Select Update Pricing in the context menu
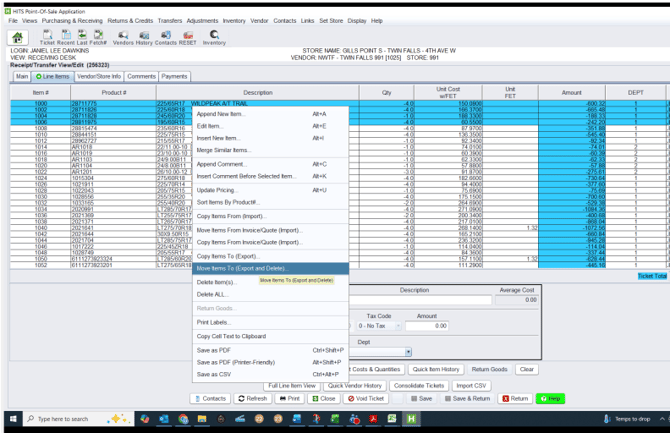This screenshot has width=670, height=433. (270, 190)
